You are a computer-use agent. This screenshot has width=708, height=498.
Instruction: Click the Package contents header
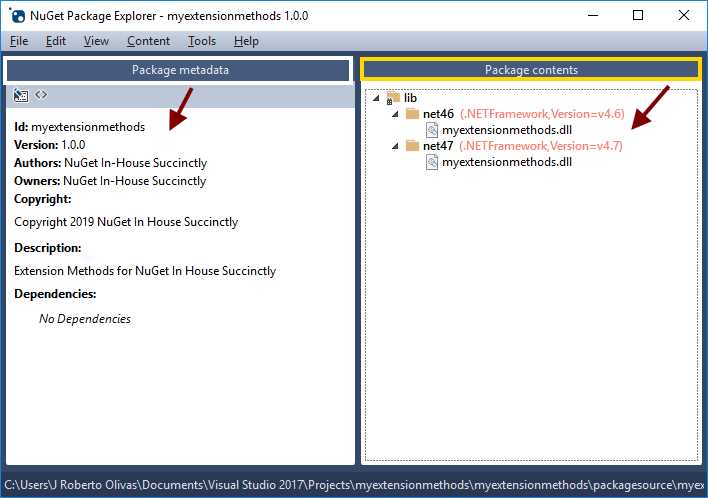[531, 70]
